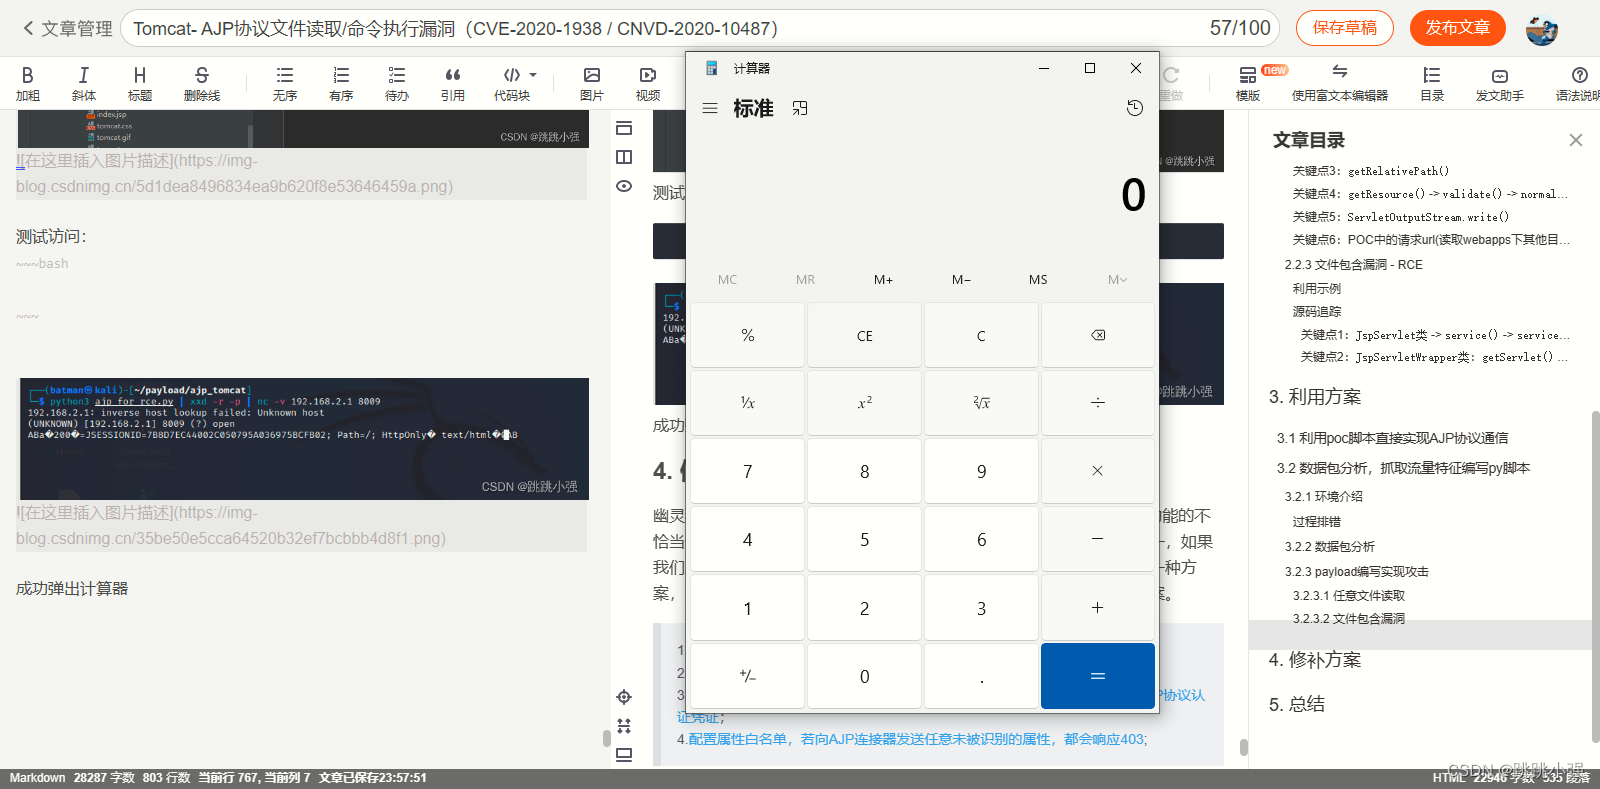The height and width of the screenshot is (789, 1600).
Task: Click the equals key in Calculator
Action: coord(1098,676)
